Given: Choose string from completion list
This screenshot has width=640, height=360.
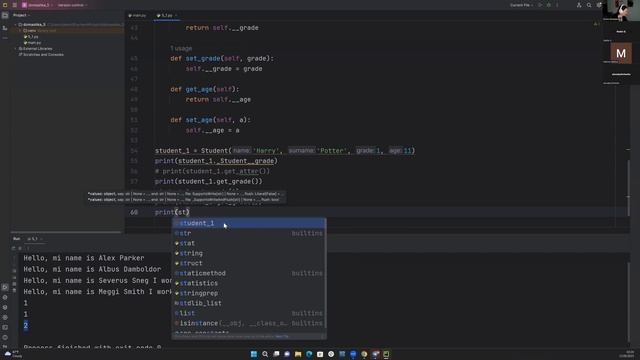Looking at the screenshot, I should click(249, 253).
